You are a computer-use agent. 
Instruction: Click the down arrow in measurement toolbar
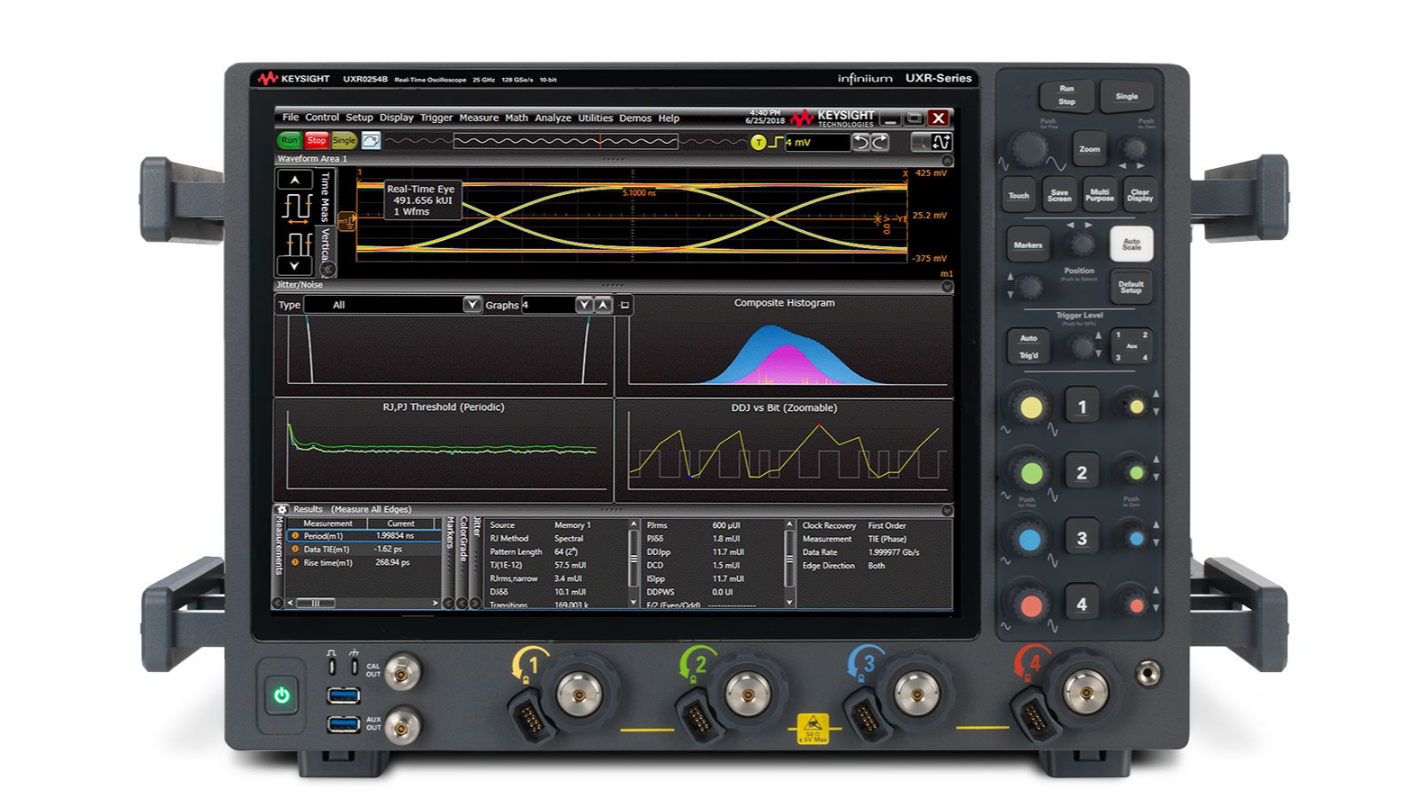pyautogui.click(x=294, y=266)
